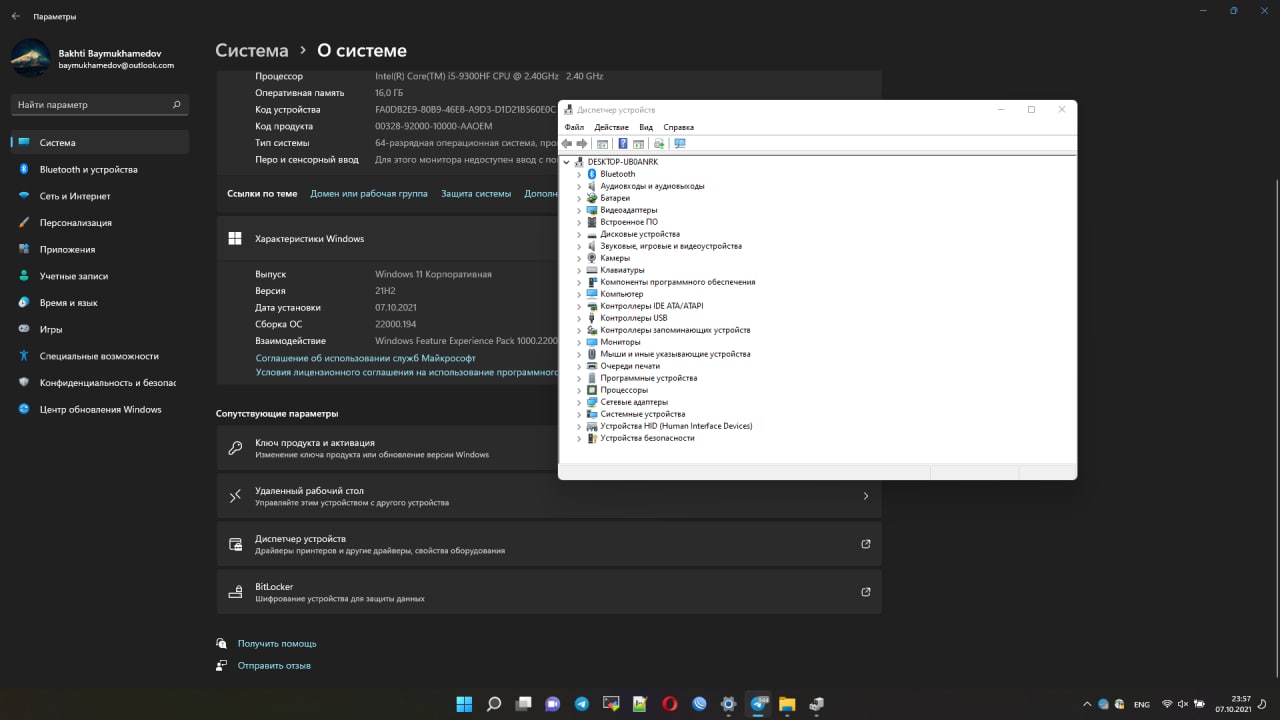Screen dimensions: 1280x720
Task: Open the blue question-mark Help icon
Action: (623, 144)
